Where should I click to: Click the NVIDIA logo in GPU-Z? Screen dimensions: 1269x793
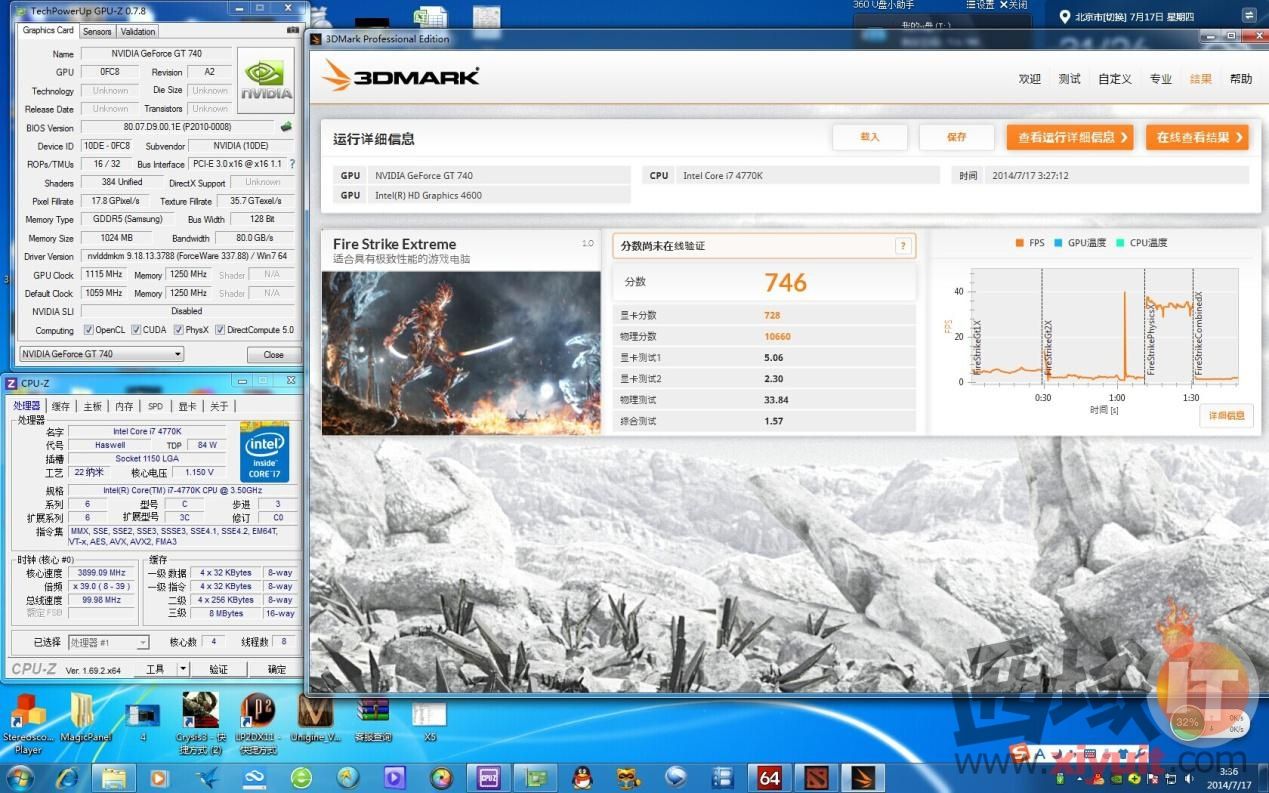tap(267, 80)
